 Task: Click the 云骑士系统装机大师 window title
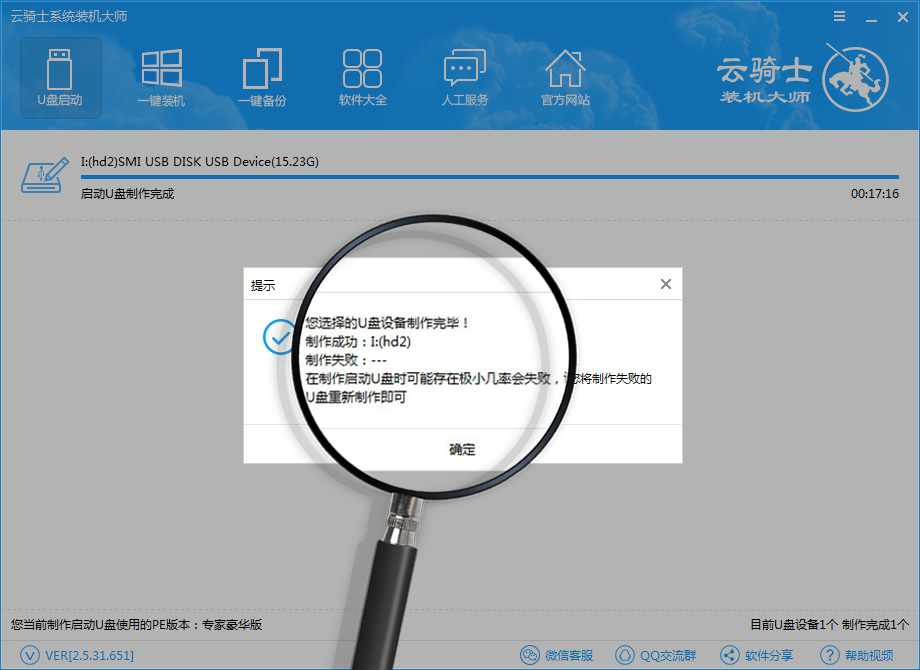(69, 16)
